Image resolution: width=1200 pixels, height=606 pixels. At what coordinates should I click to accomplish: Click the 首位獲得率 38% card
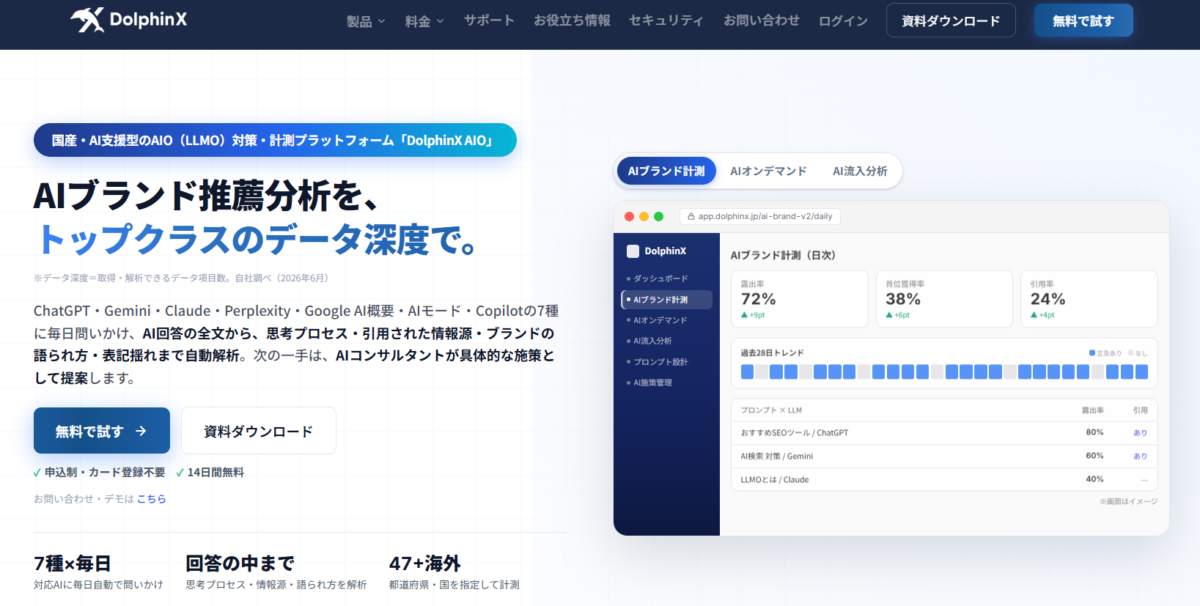click(x=944, y=299)
